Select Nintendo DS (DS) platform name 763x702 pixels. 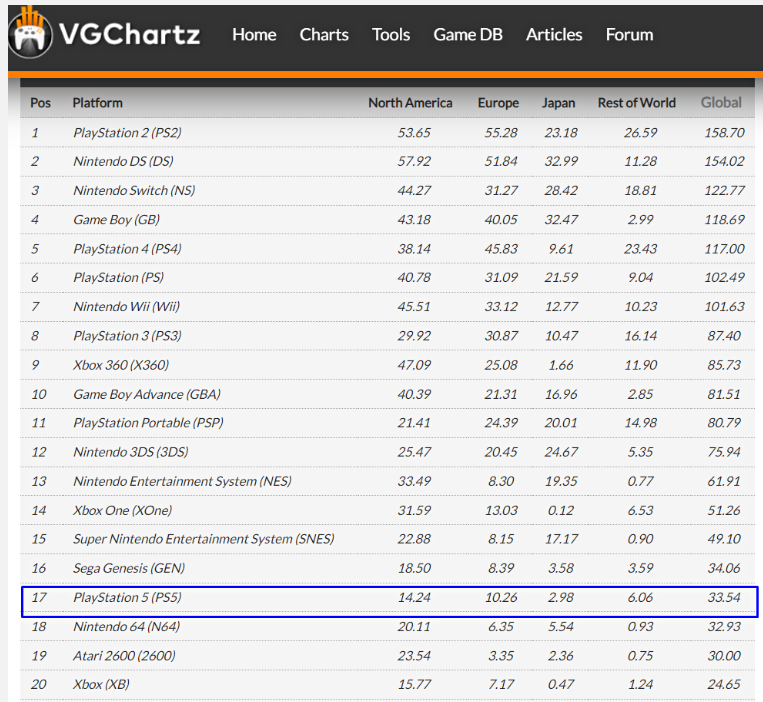123,162
